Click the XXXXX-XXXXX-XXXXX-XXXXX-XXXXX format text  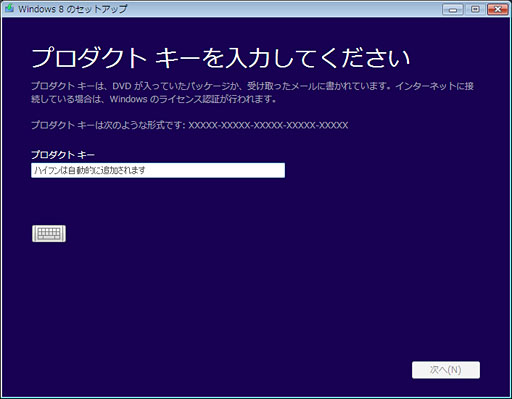pyautogui.click(x=268, y=125)
